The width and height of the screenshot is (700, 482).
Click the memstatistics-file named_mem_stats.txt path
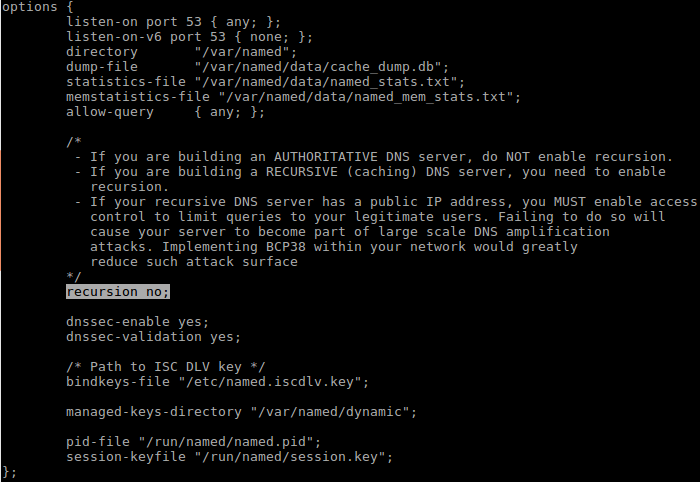(x=370, y=97)
